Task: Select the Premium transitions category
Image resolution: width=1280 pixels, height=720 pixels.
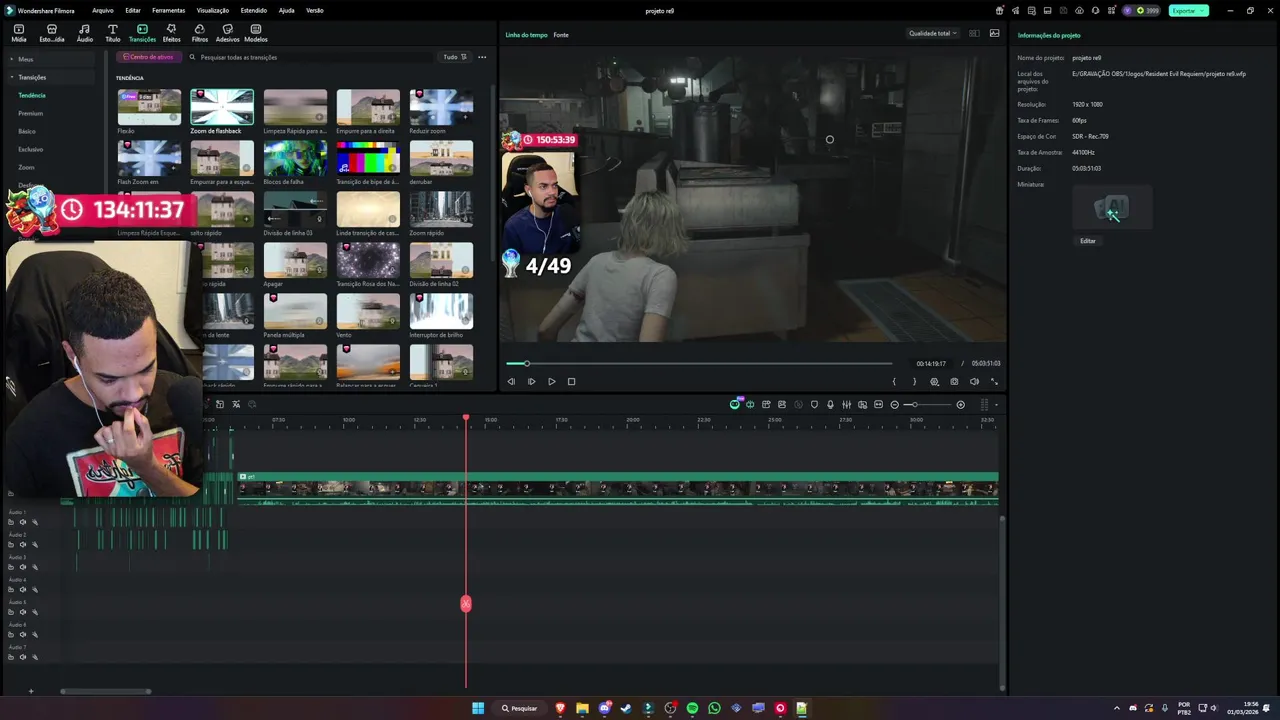Action: [x=30, y=113]
